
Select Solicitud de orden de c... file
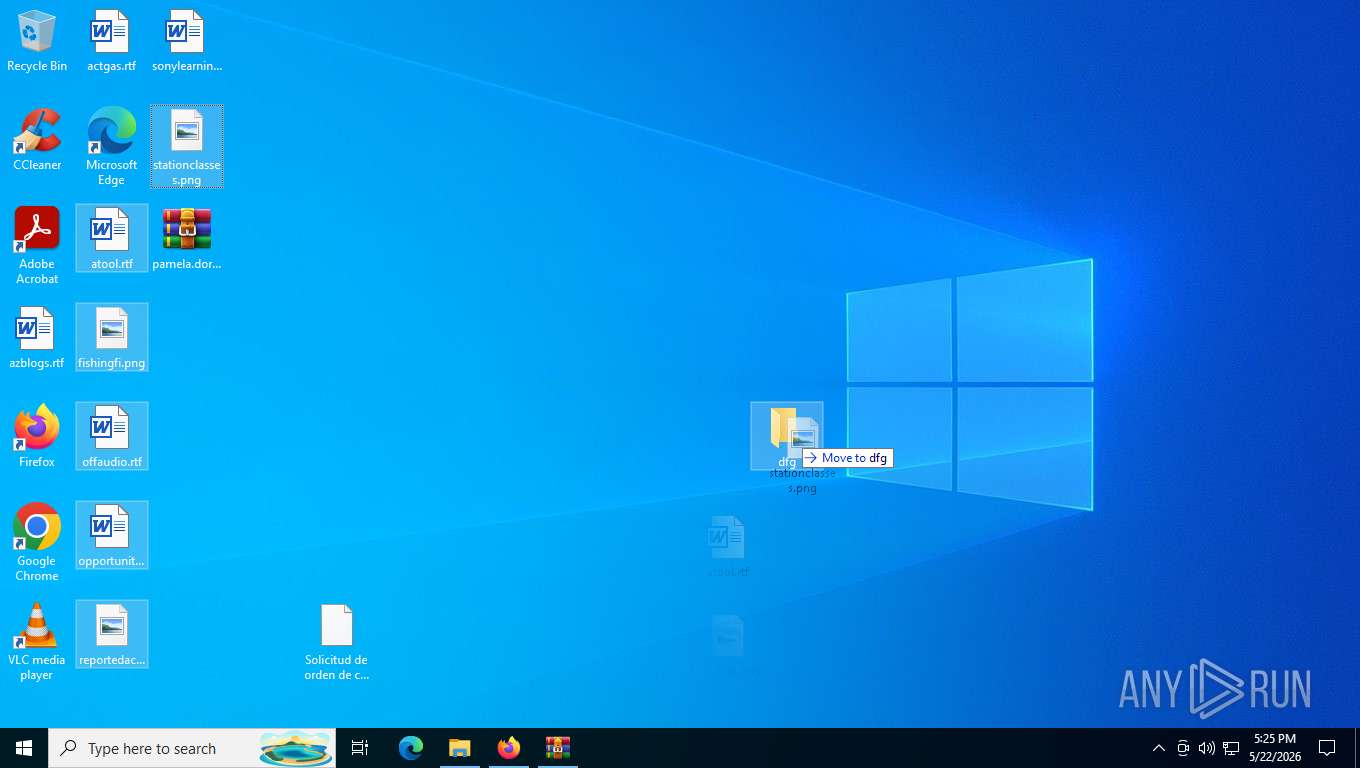click(x=337, y=642)
